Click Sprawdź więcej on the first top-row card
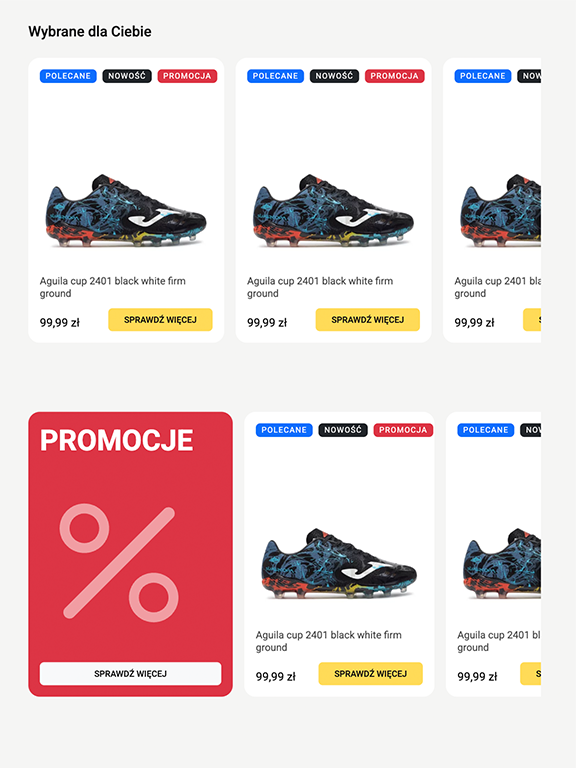The width and height of the screenshot is (576, 768). coord(160,320)
